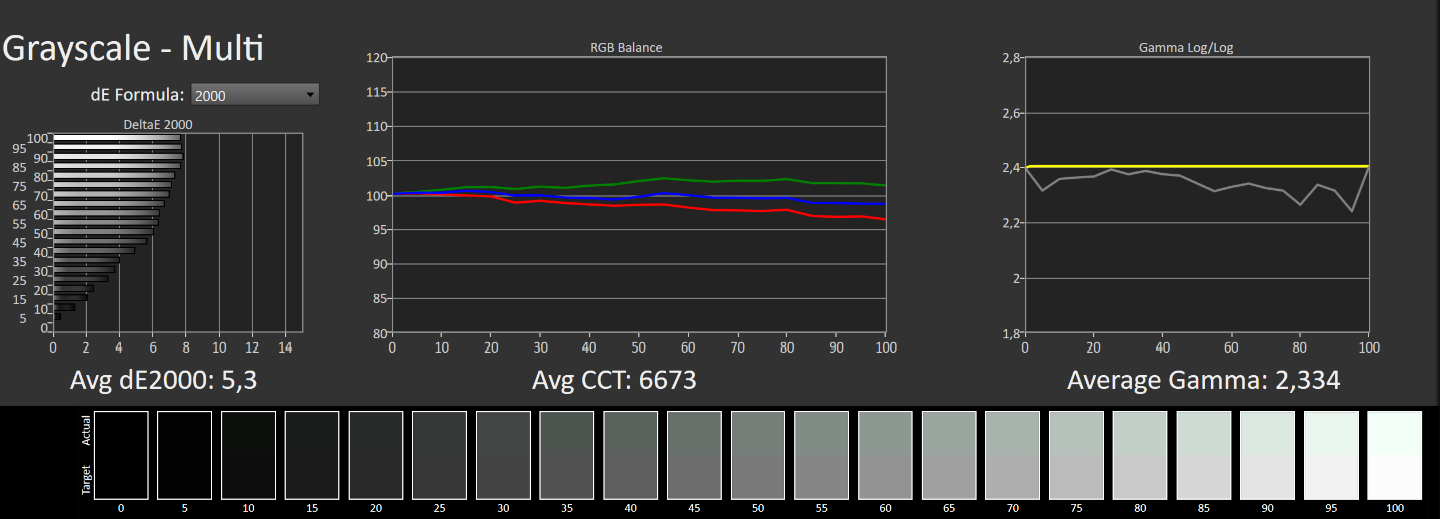The image size is (1440, 519).
Task: Click the Grayscale - Multi heading
Action: coord(134,48)
